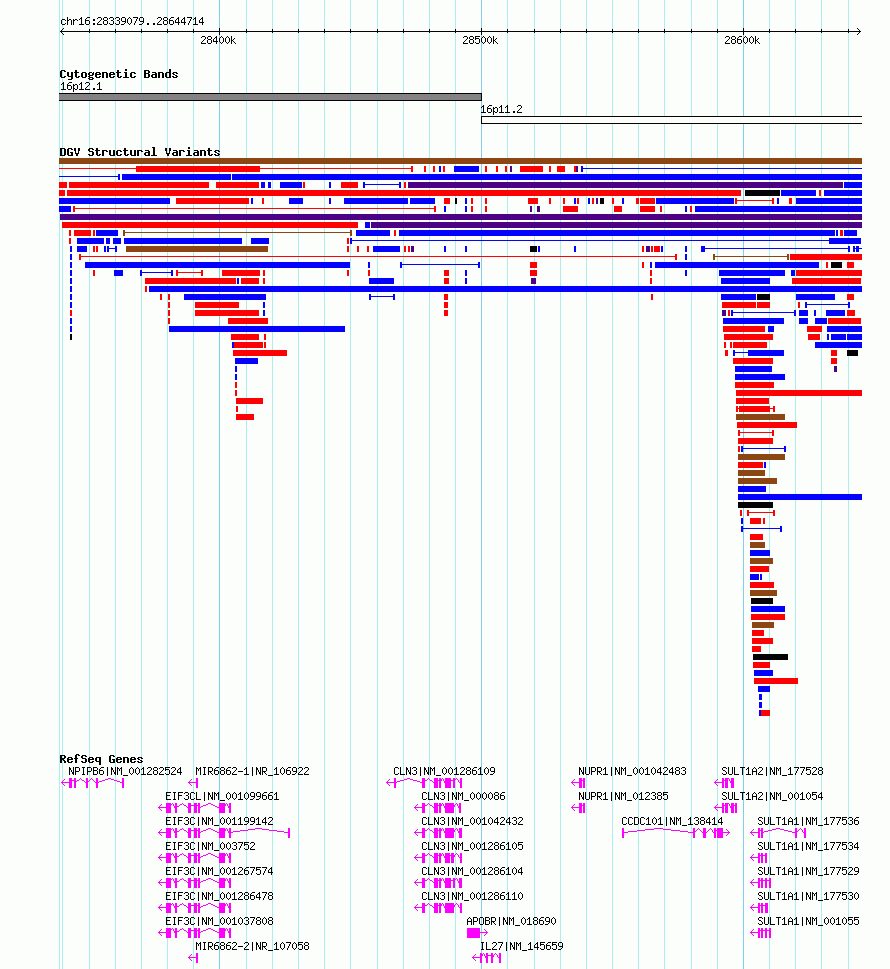The height and width of the screenshot is (969, 890).
Task: Select the SULT1A1 NM_001055 gene glyph
Action: point(760,933)
